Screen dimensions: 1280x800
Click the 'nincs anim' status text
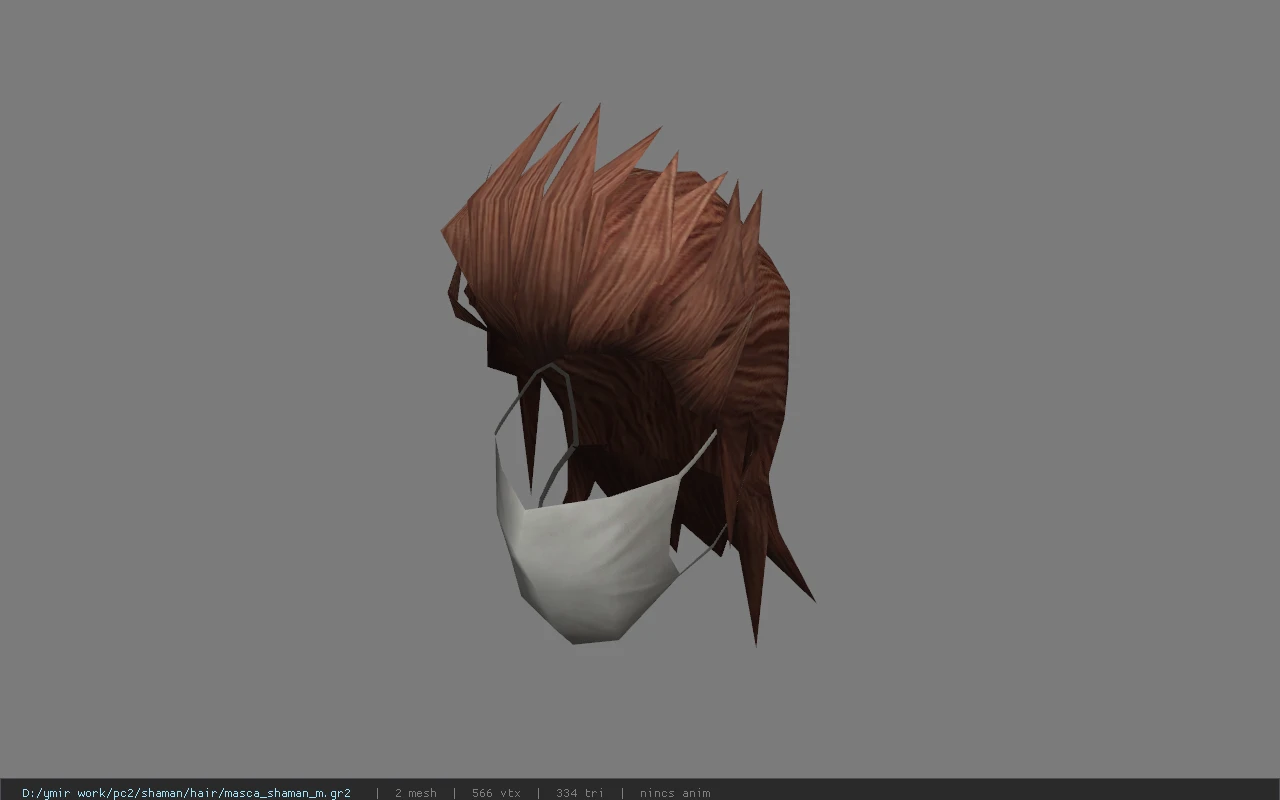(x=675, y=793)
